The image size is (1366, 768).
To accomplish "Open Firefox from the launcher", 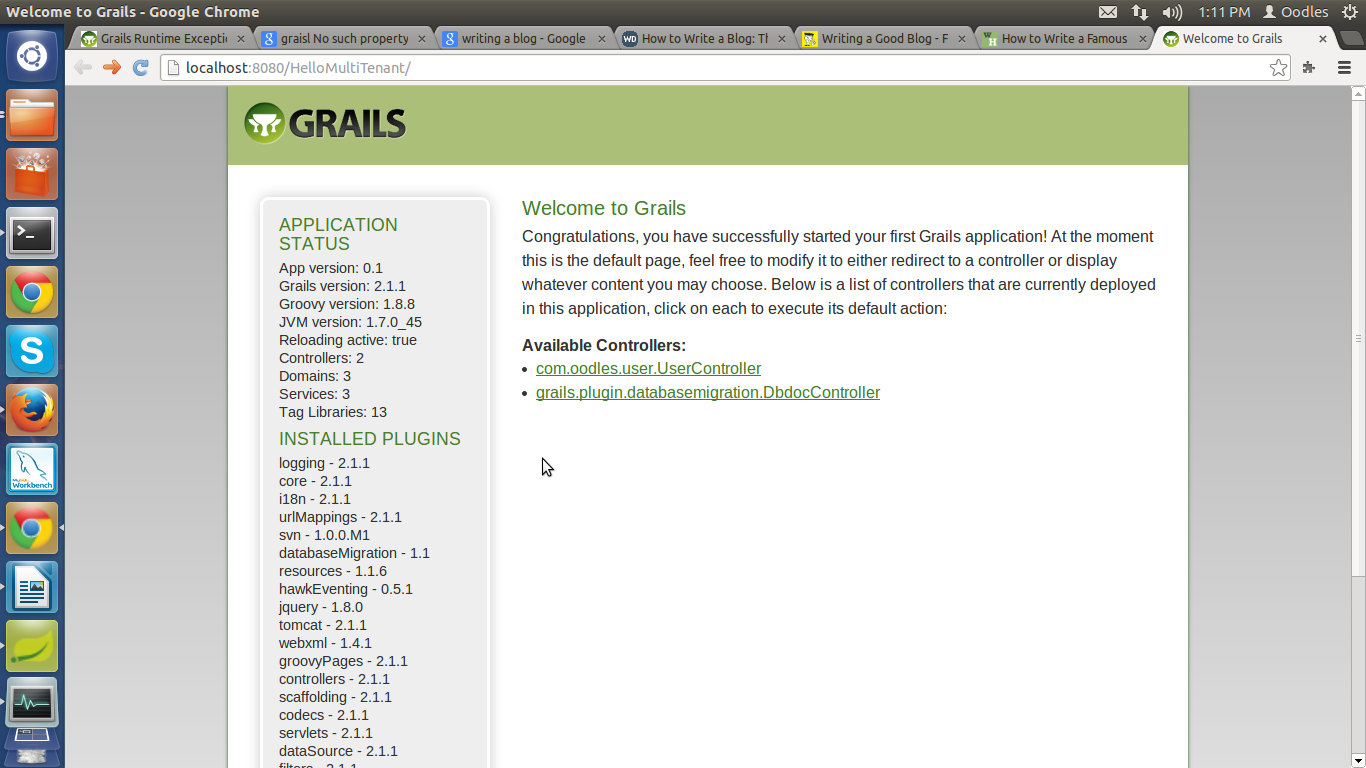I will click(x=32, y=410).
